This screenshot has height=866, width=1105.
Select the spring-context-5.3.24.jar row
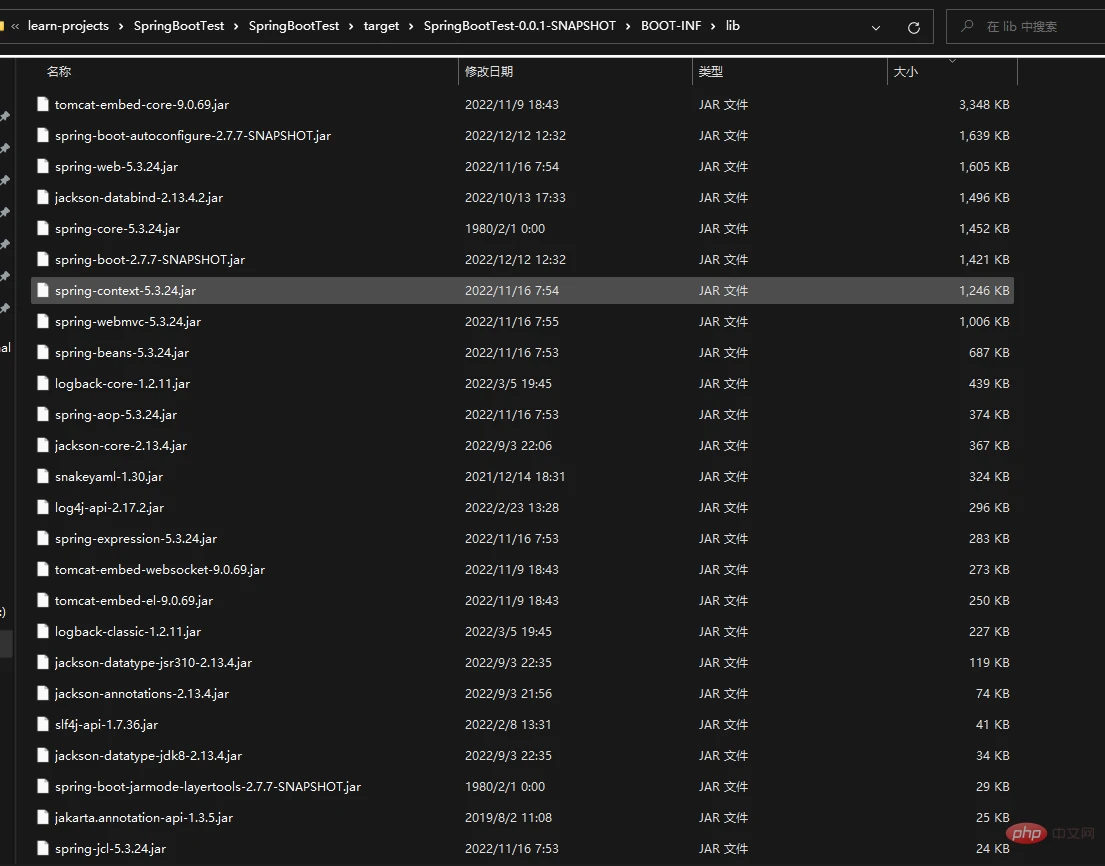(125, 290)
